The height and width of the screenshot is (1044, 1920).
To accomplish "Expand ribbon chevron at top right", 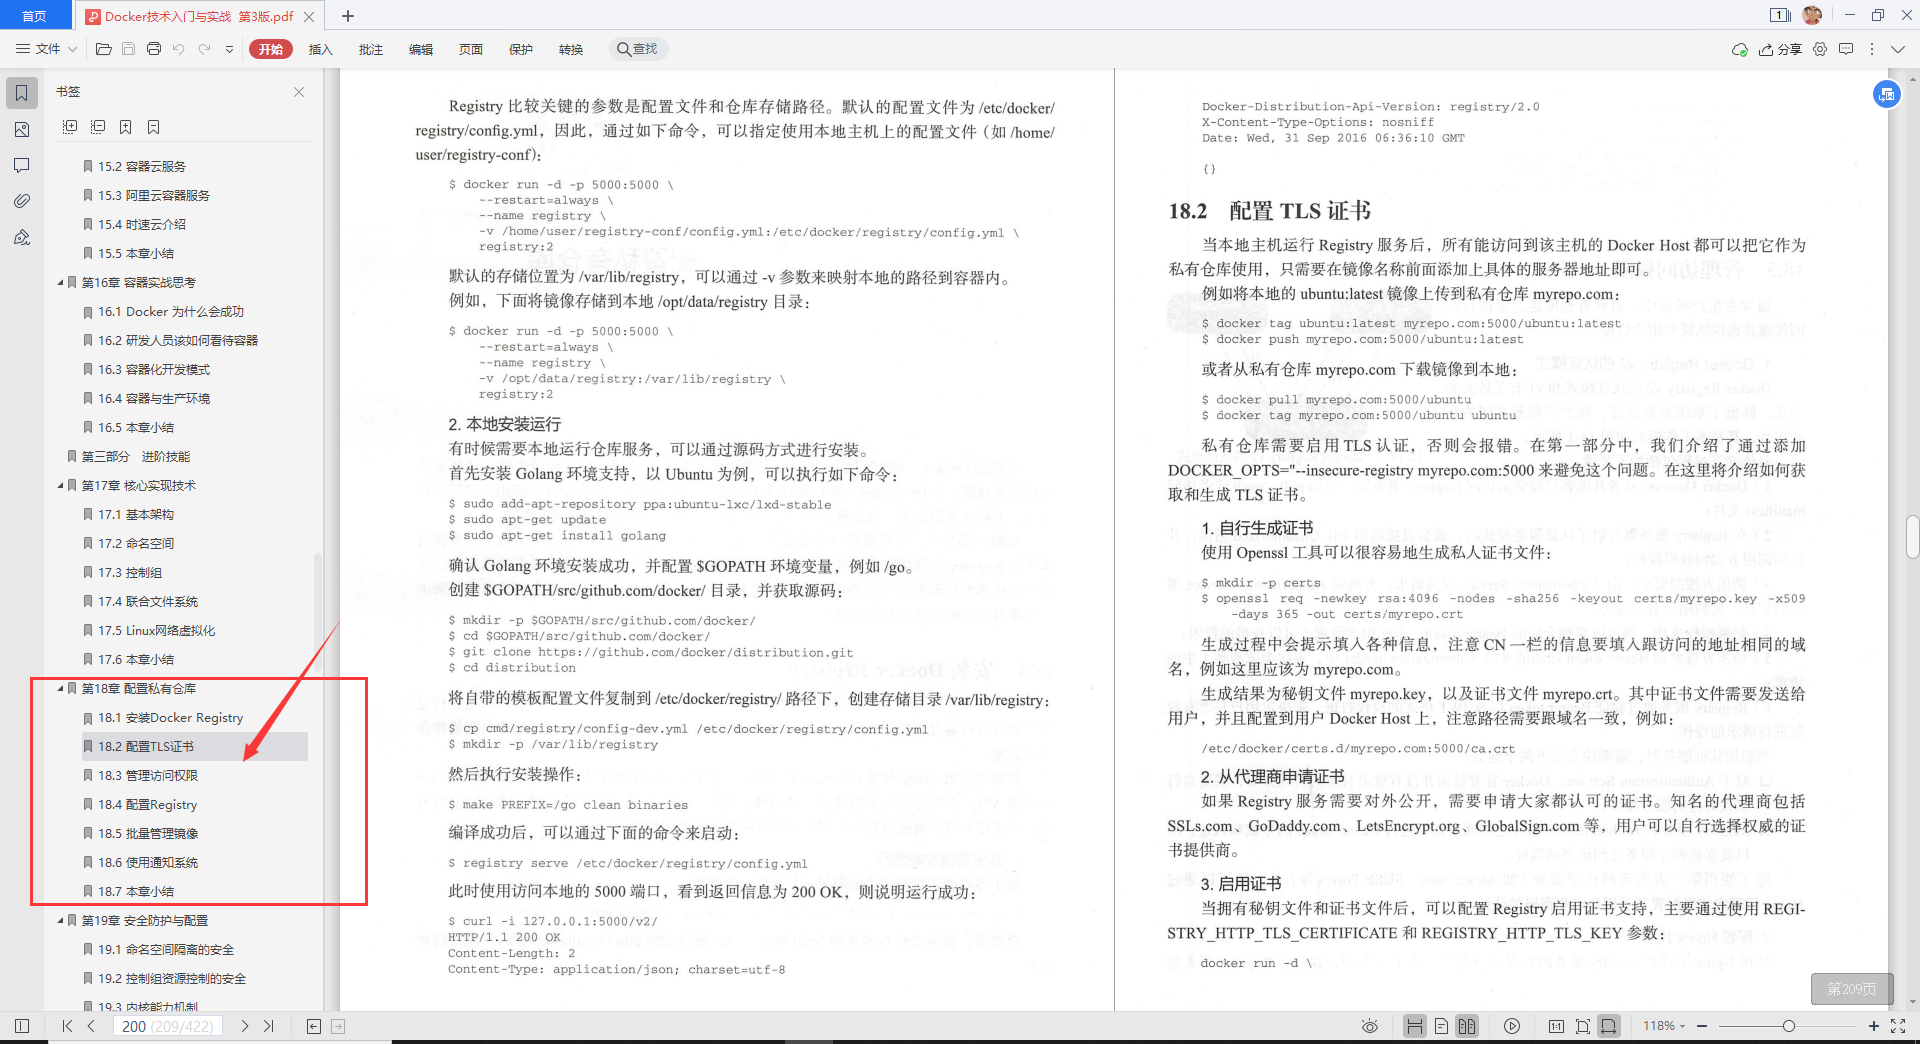I will tap(1898, 49).
